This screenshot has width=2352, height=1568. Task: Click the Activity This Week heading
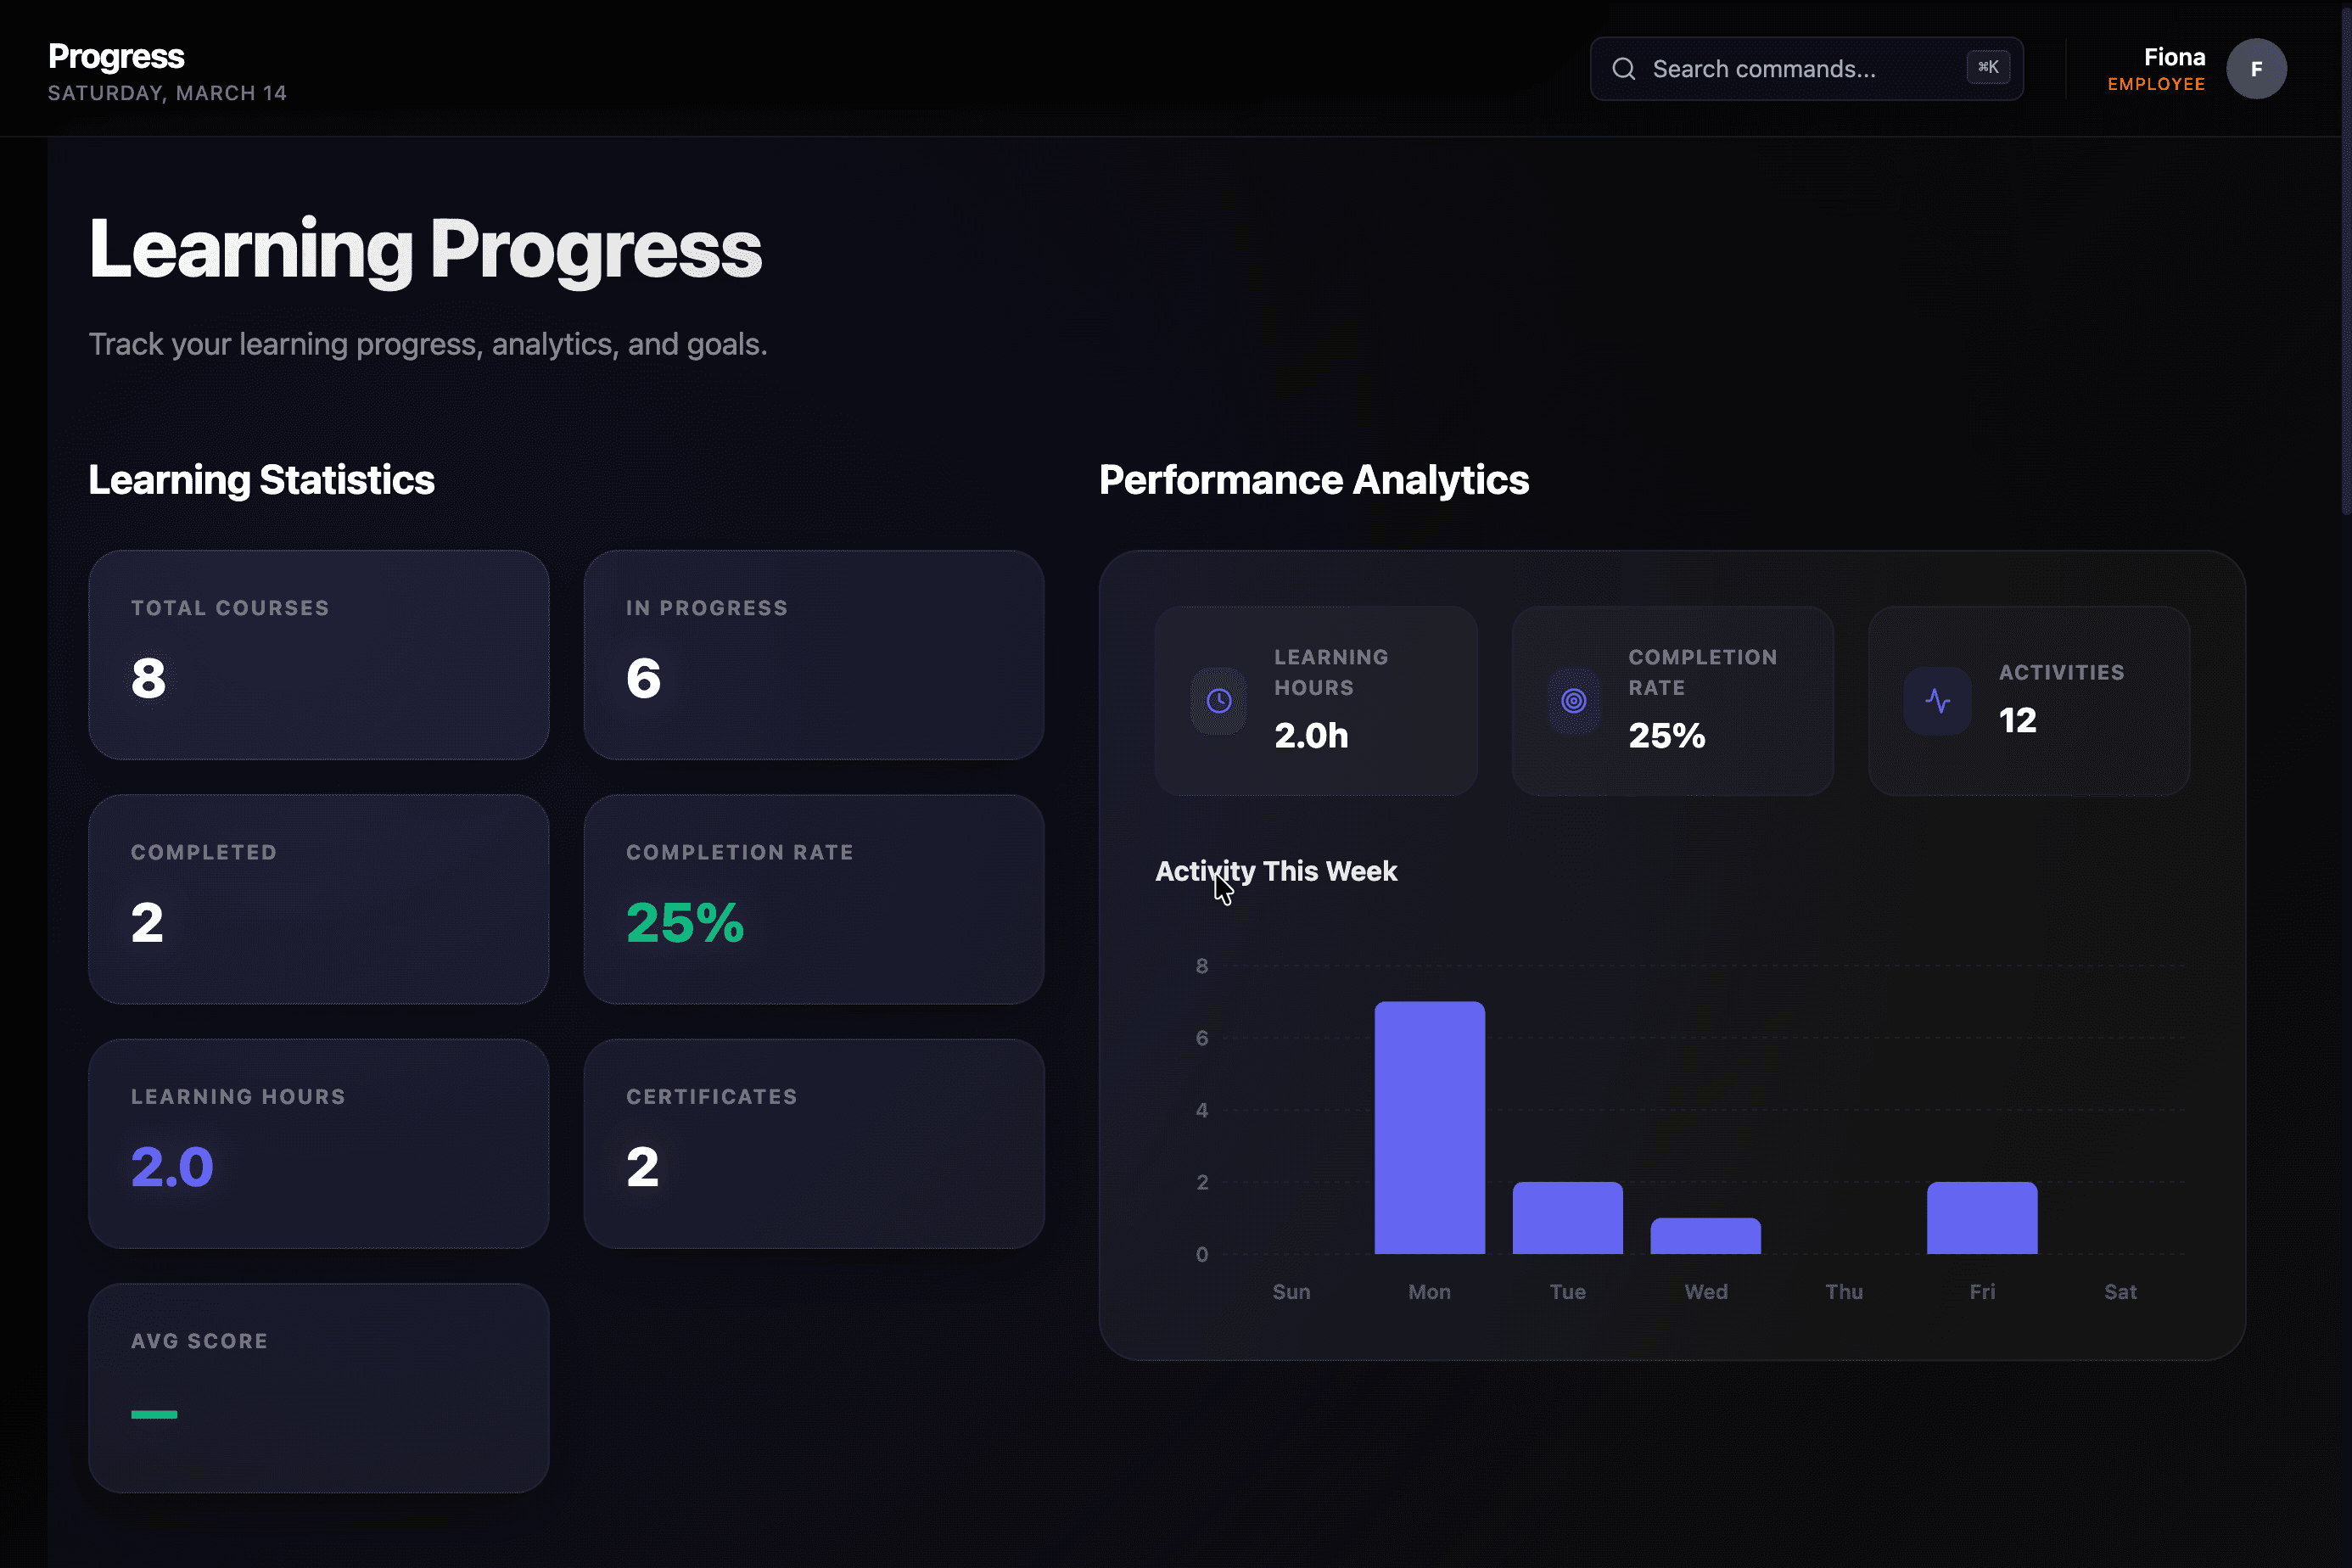click(x=1276, y=871)
